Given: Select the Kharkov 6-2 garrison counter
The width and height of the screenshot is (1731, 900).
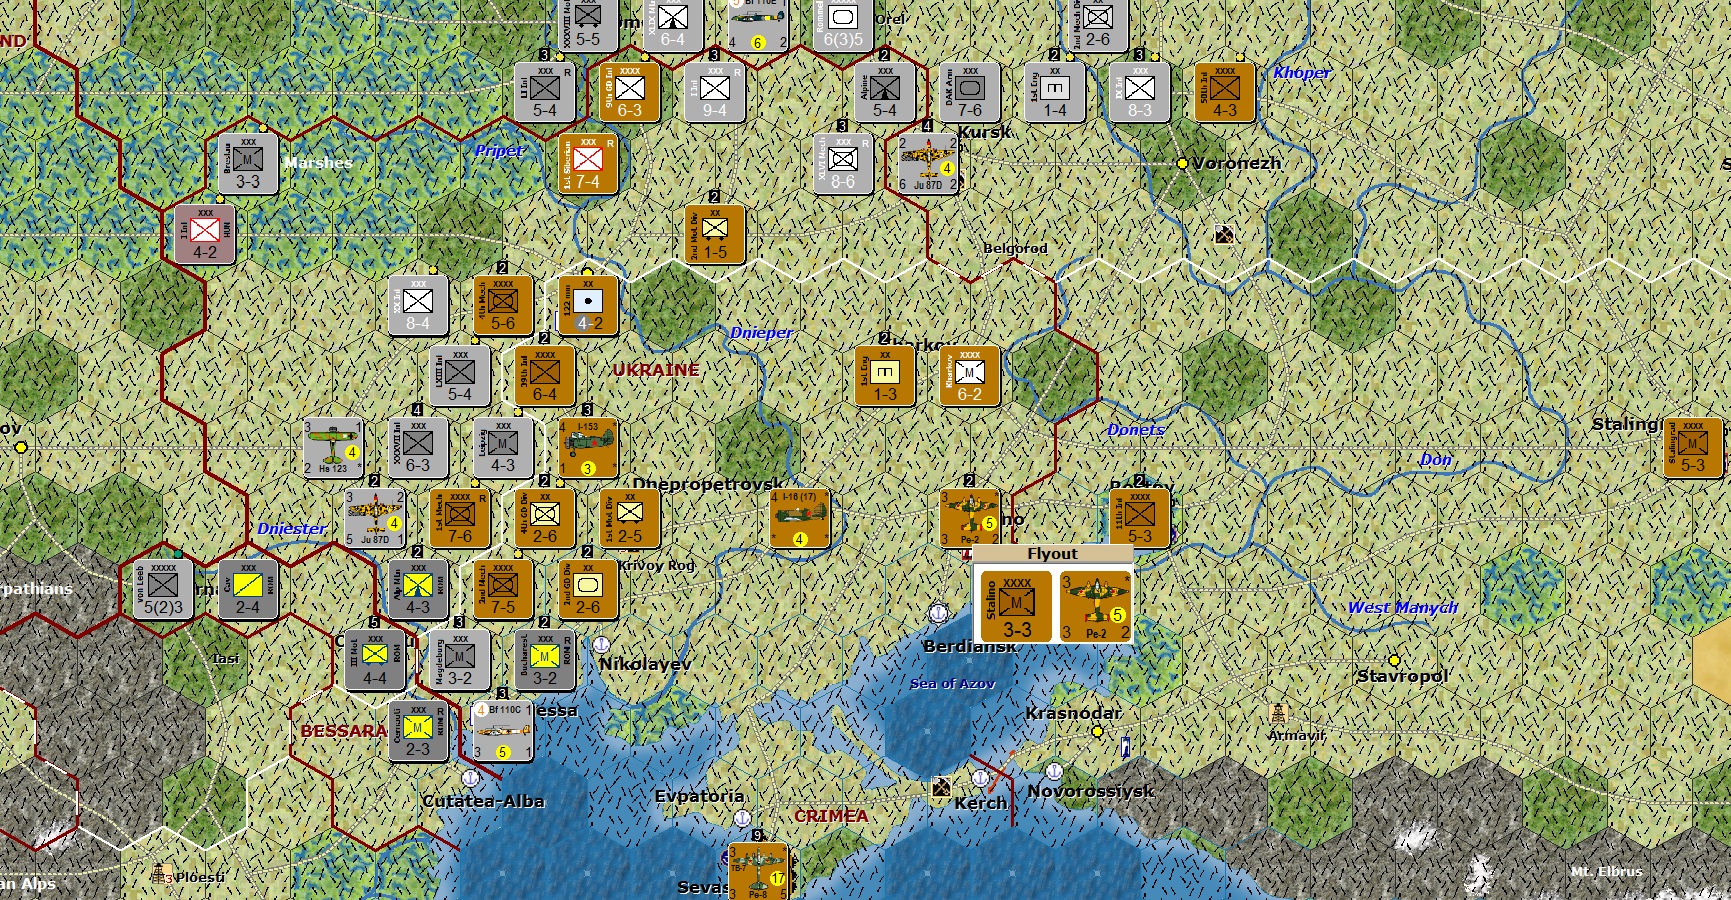Looking at the screenshot, I should click(970, 376).
